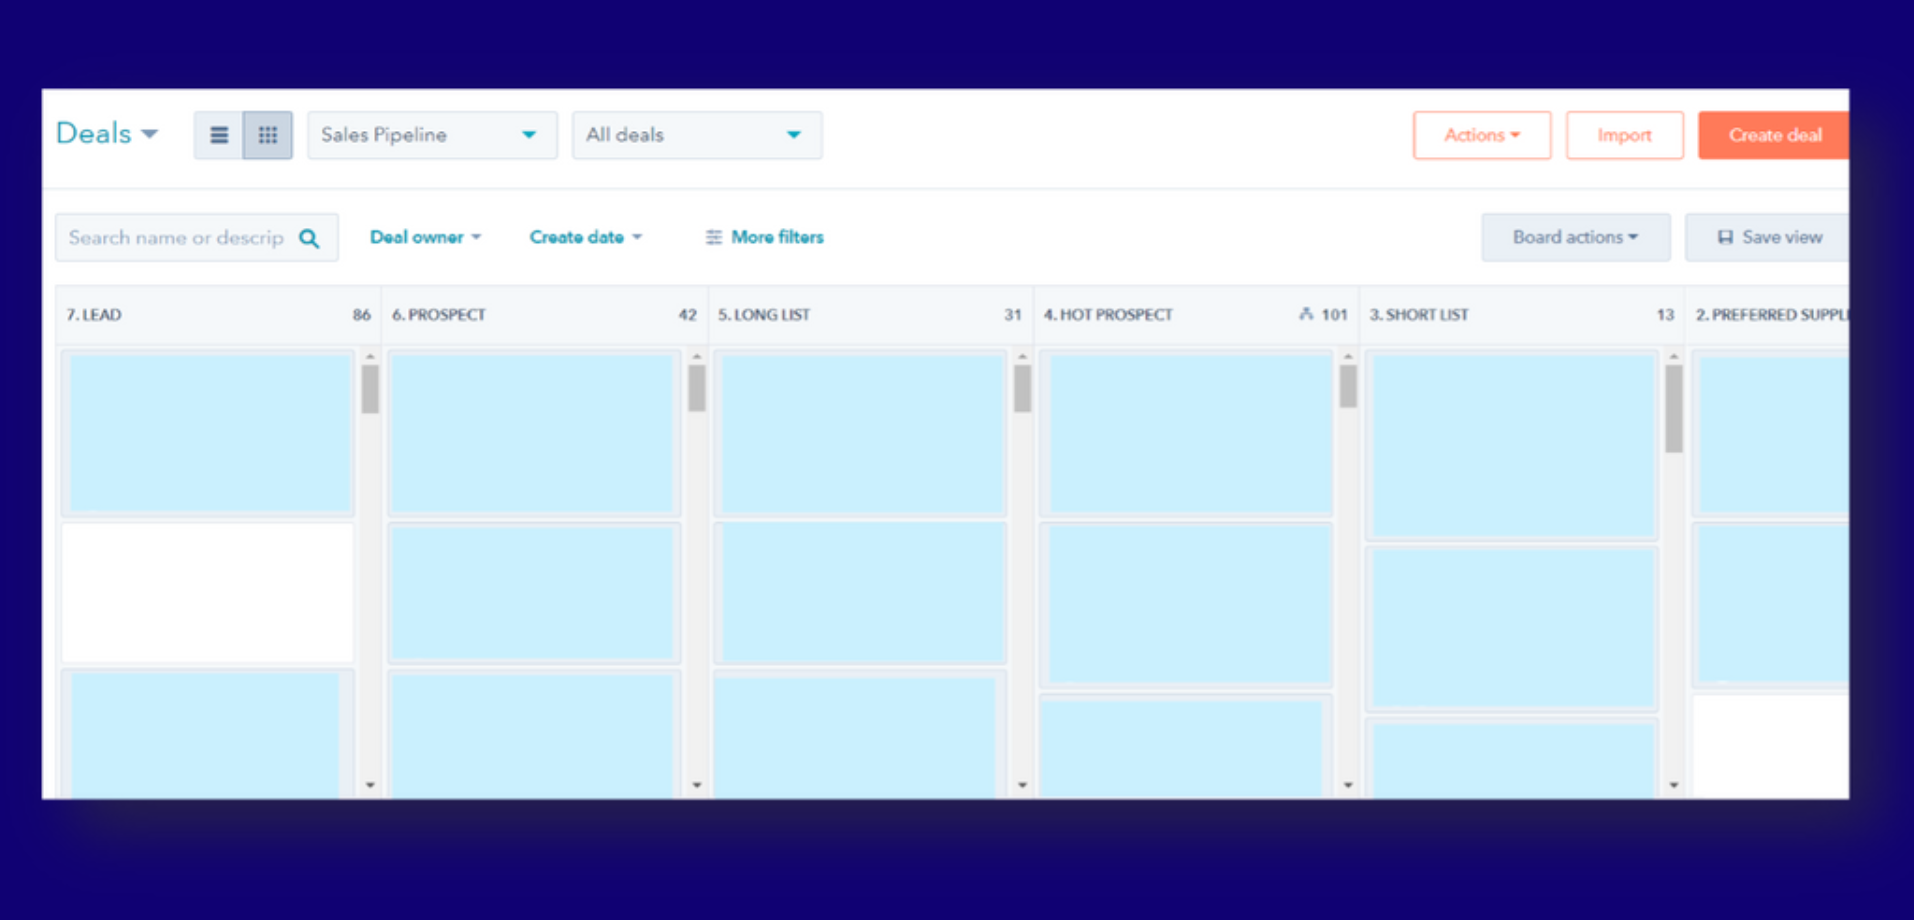Switch to board grid view icon
This screenshot has width=1914, height=920.
click(268, 135)
